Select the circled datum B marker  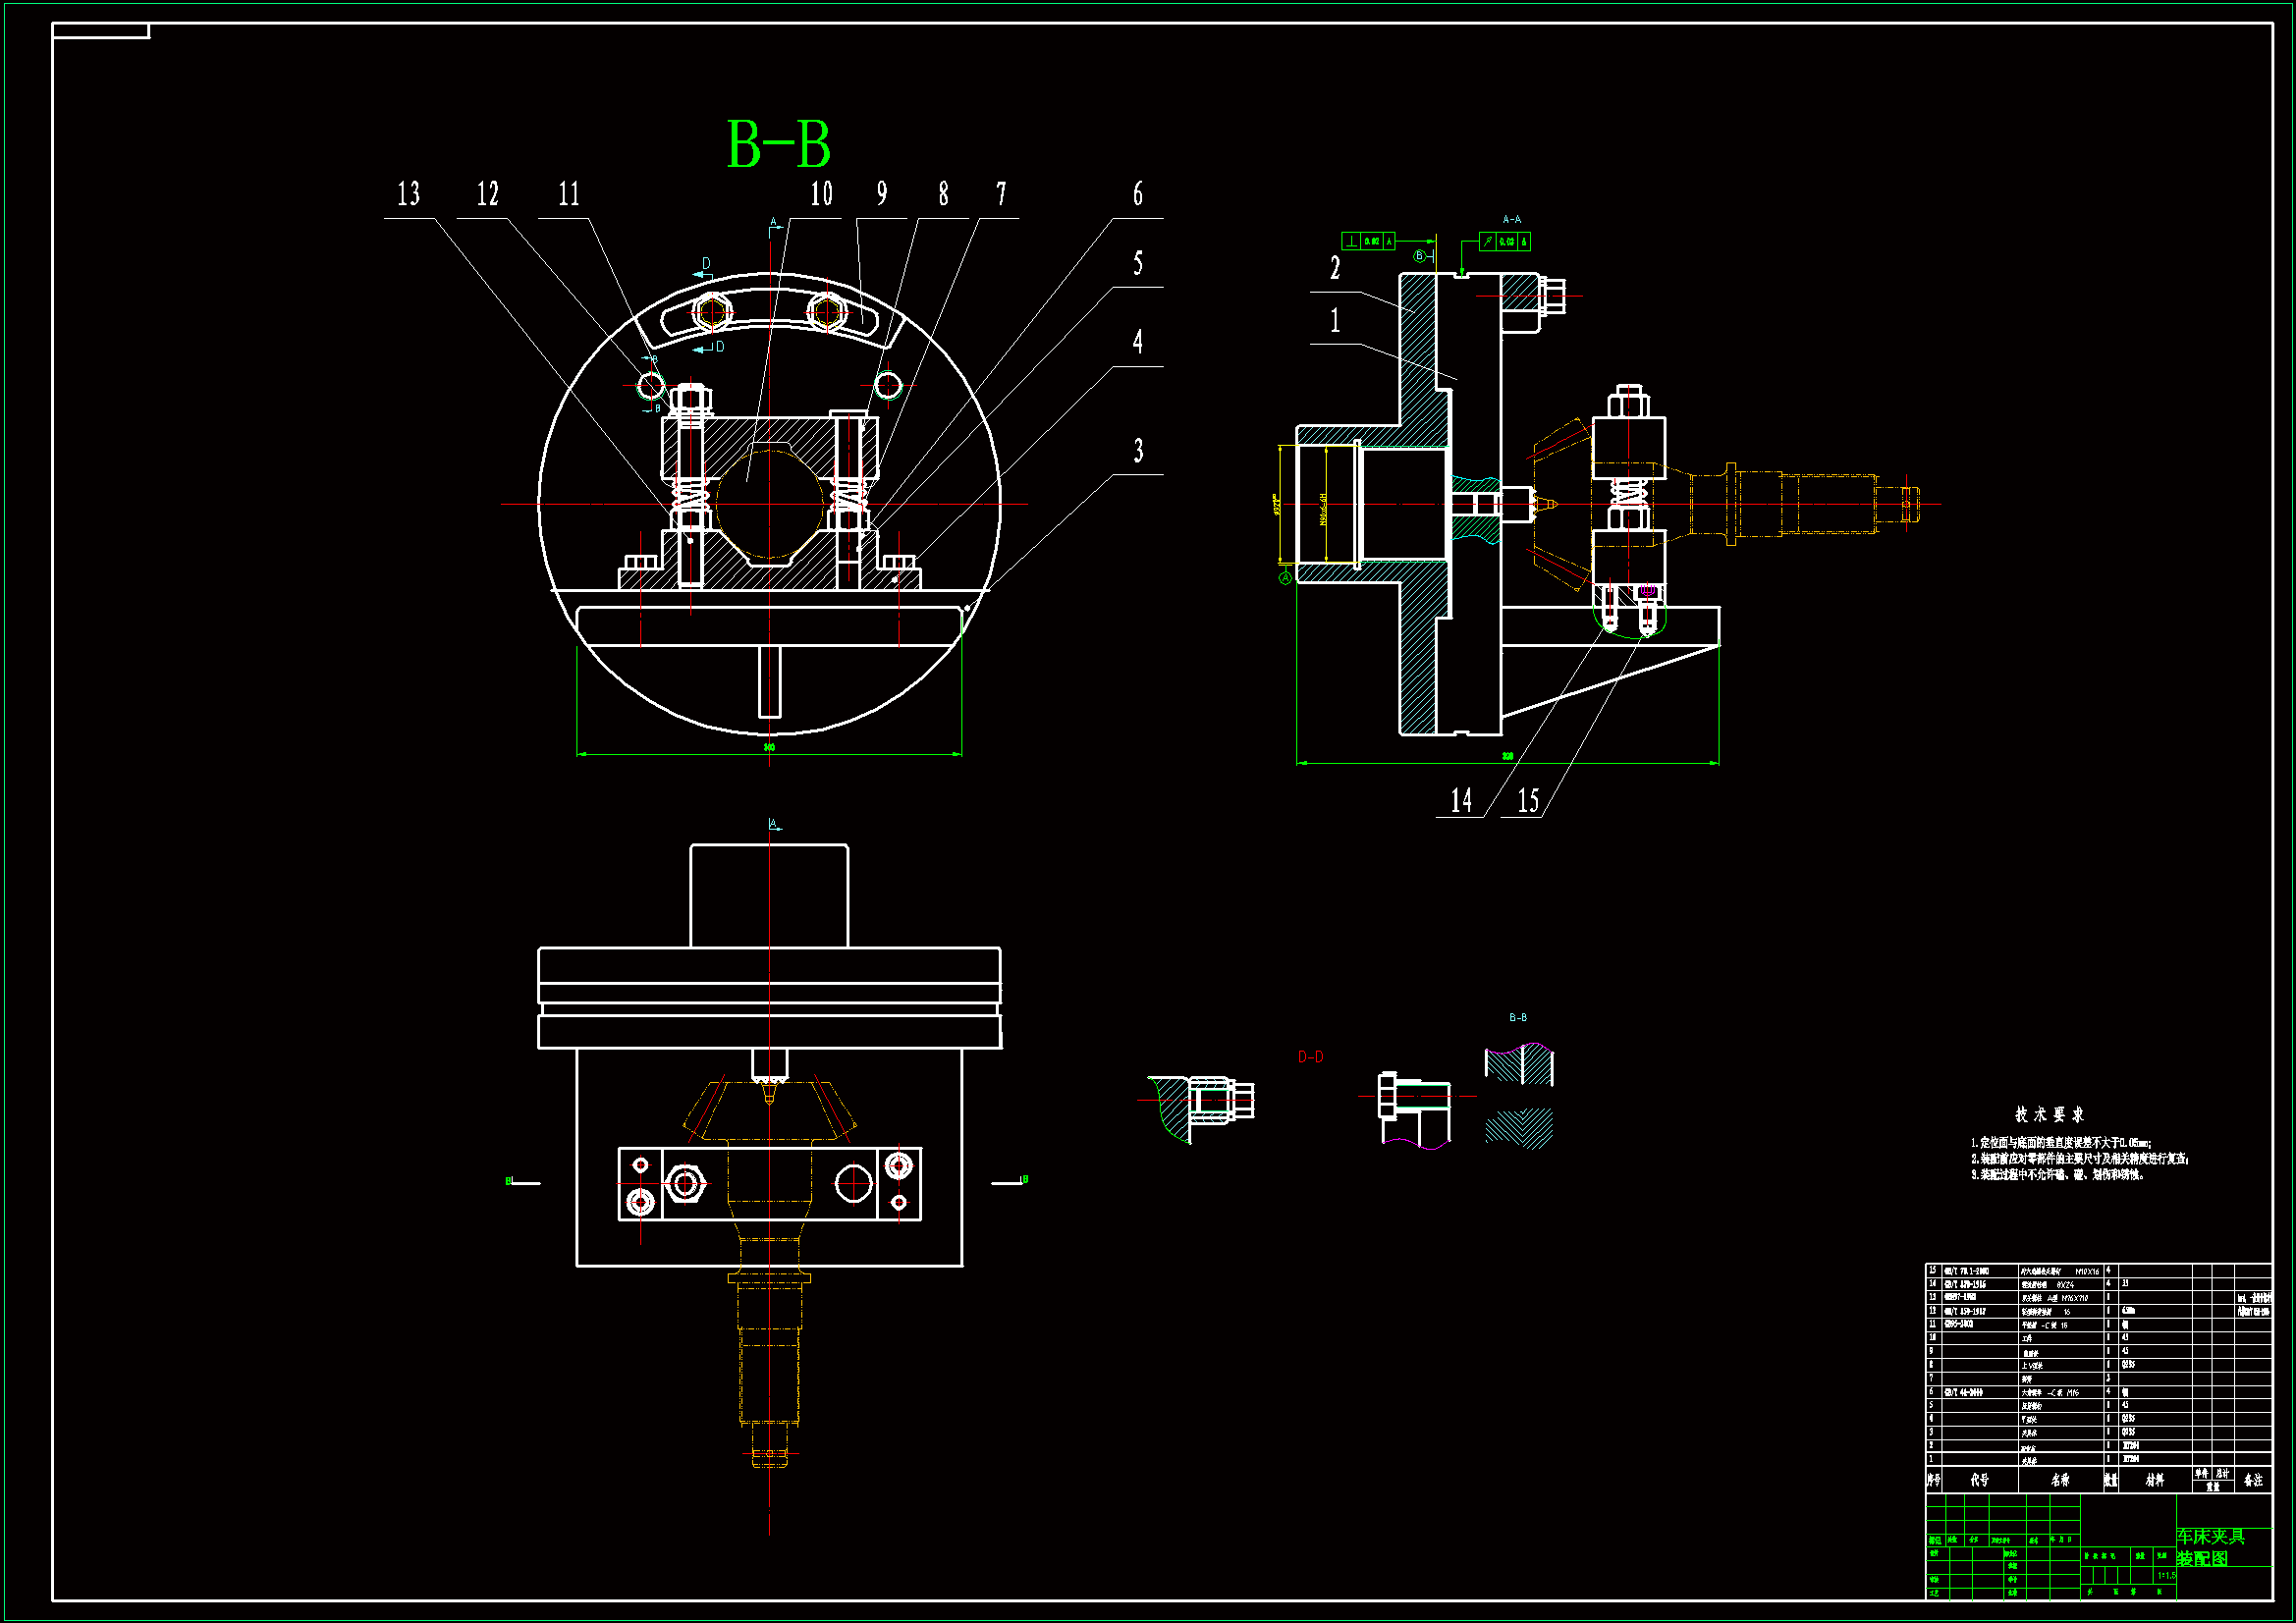1418,256
